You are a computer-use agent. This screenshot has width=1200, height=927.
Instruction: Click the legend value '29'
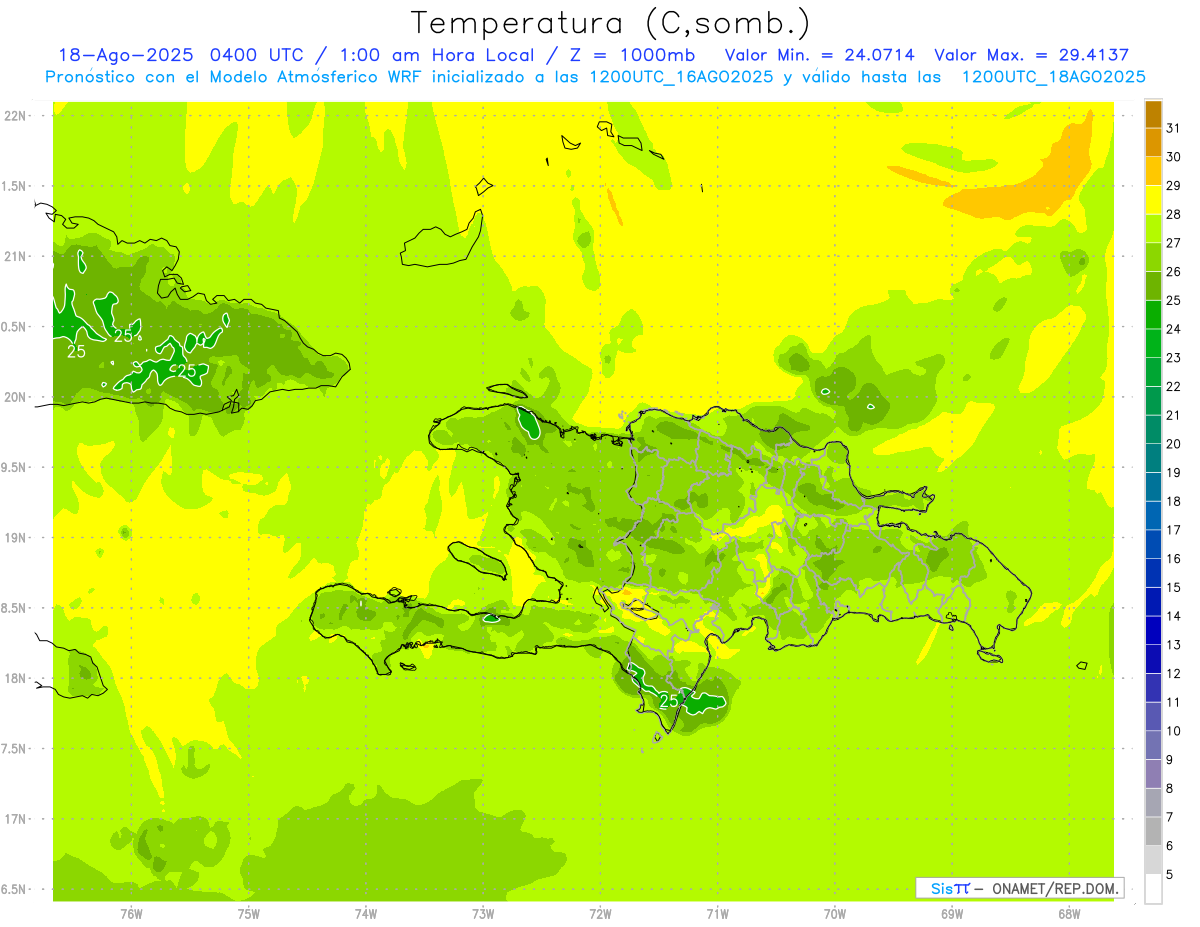(1174, 186)
